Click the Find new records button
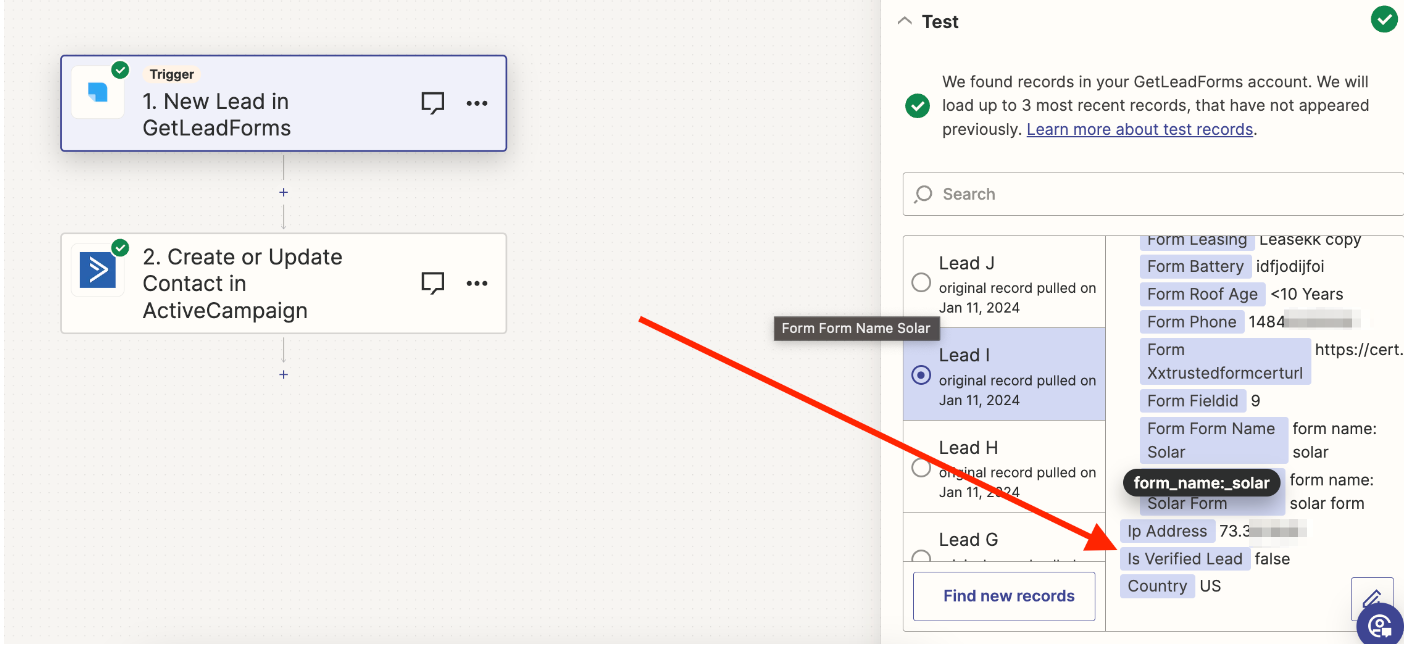1406x646 pixels. (1004, 595)
